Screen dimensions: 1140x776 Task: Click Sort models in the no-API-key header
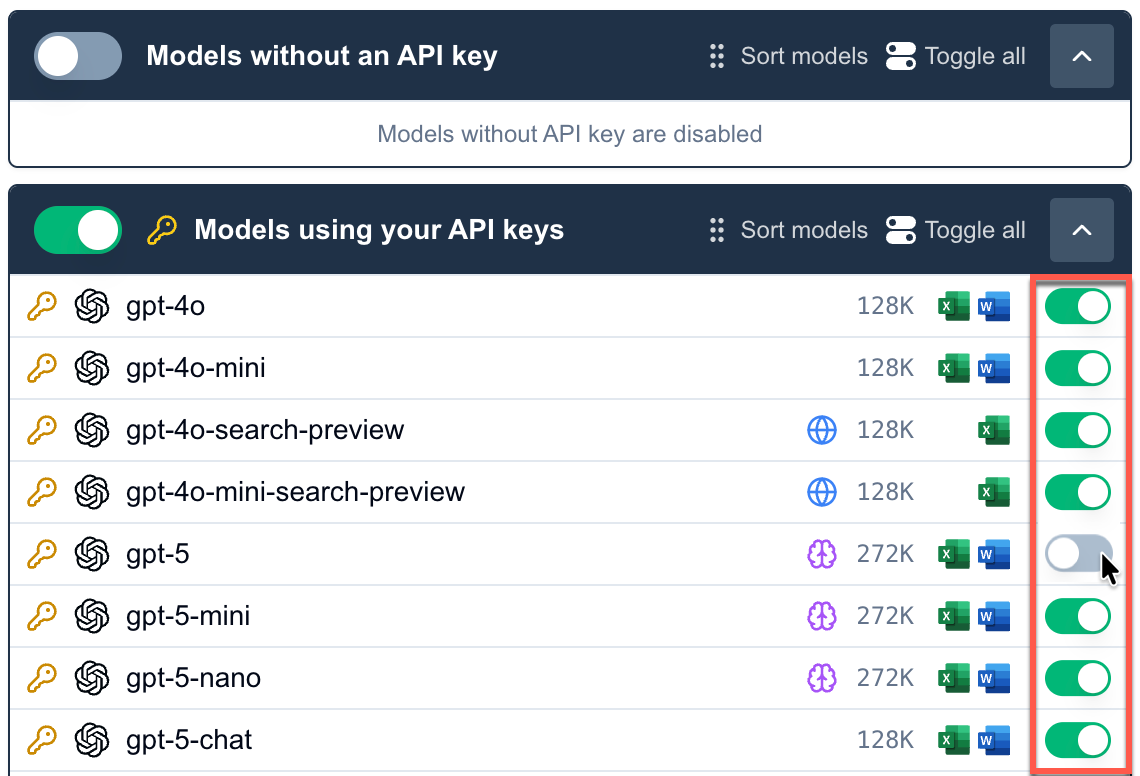(x=788, y=56)
